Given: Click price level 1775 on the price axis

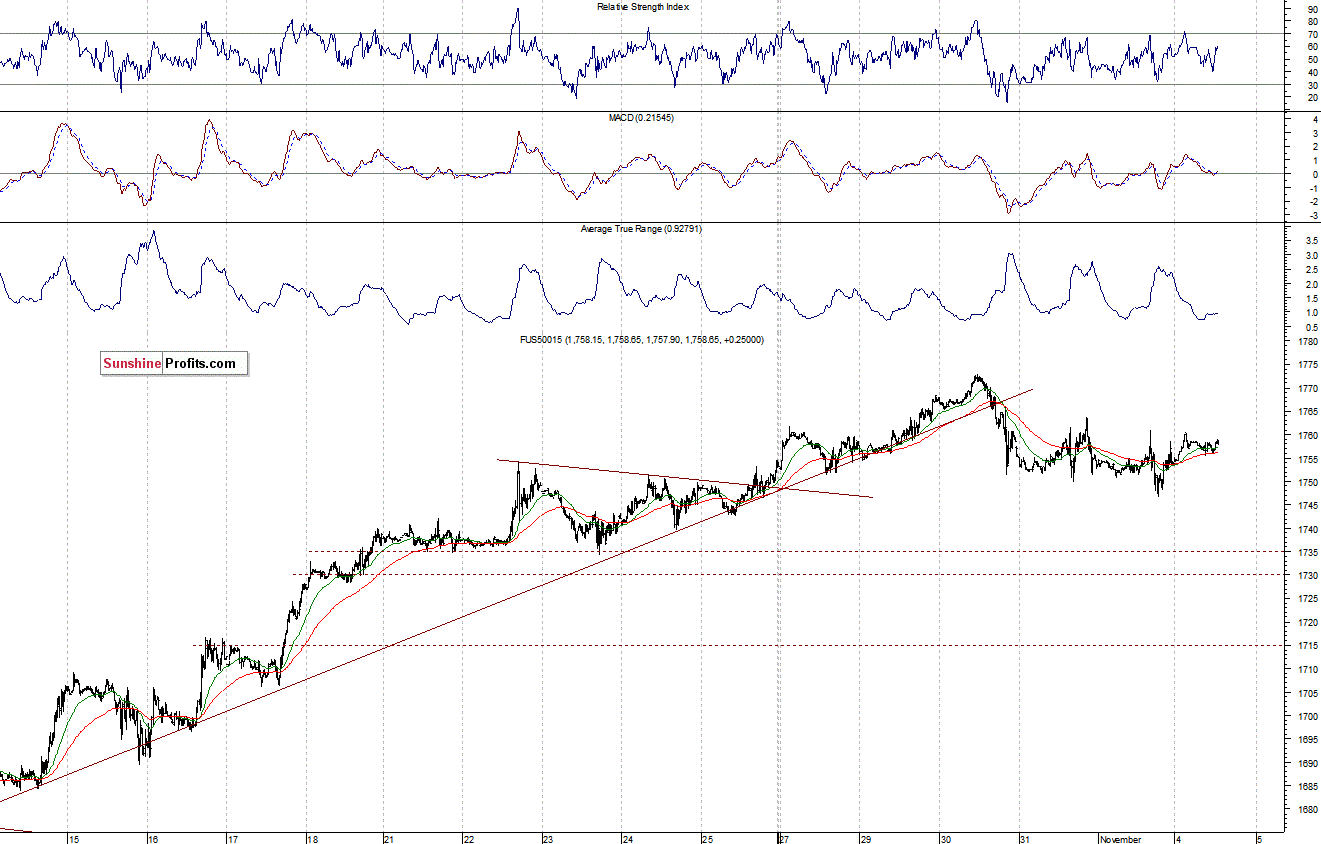Looking at the screenshot, I should [x=1307, y=365].
